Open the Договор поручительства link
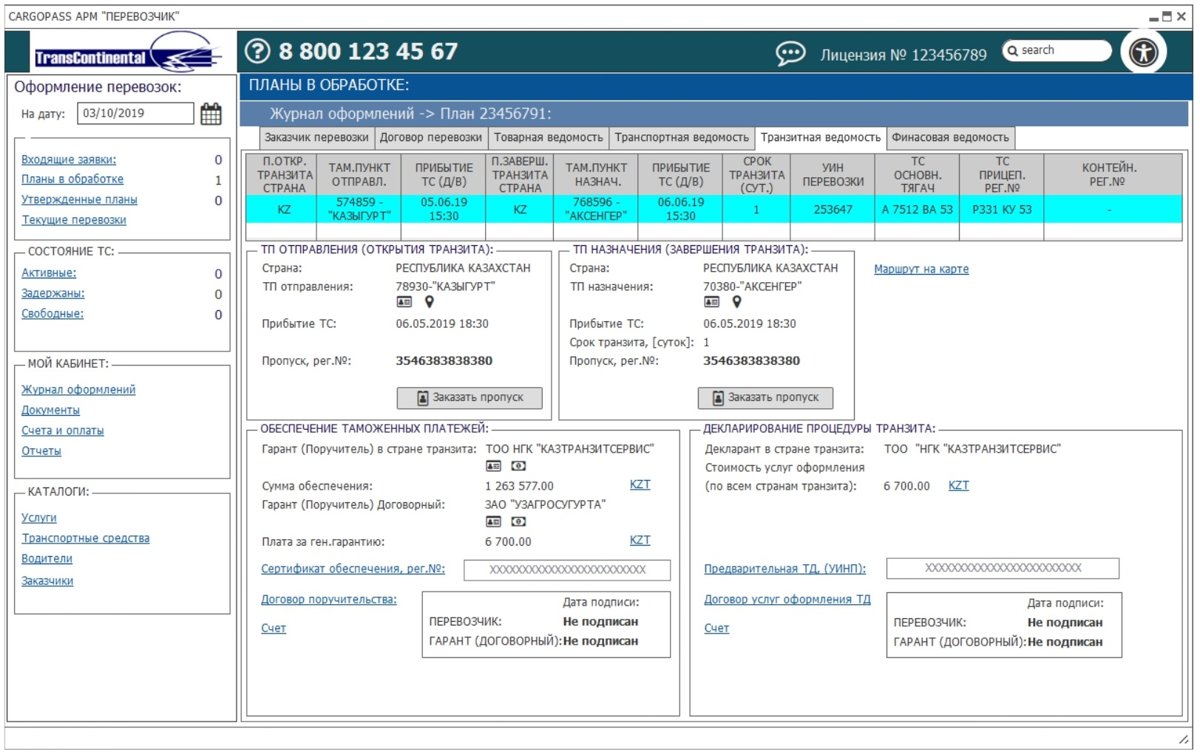Viewport: 1200px width, 754px height. [x=329, y=599]
